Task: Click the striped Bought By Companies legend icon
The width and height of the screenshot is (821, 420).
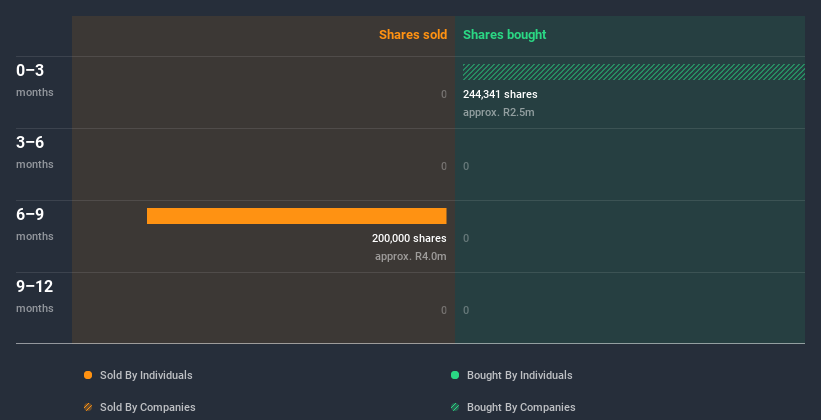Action: [455, 407]
